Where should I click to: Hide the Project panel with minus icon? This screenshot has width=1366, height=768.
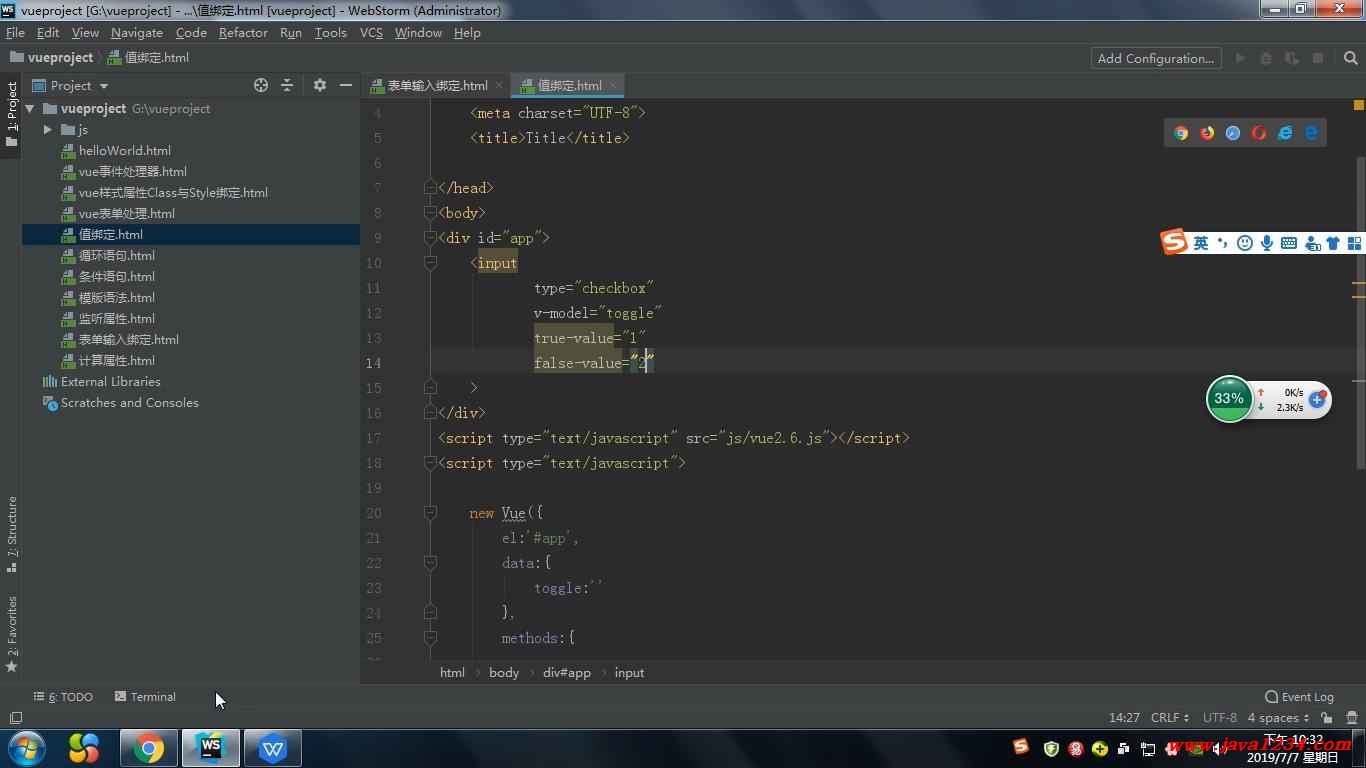[346, 85]
